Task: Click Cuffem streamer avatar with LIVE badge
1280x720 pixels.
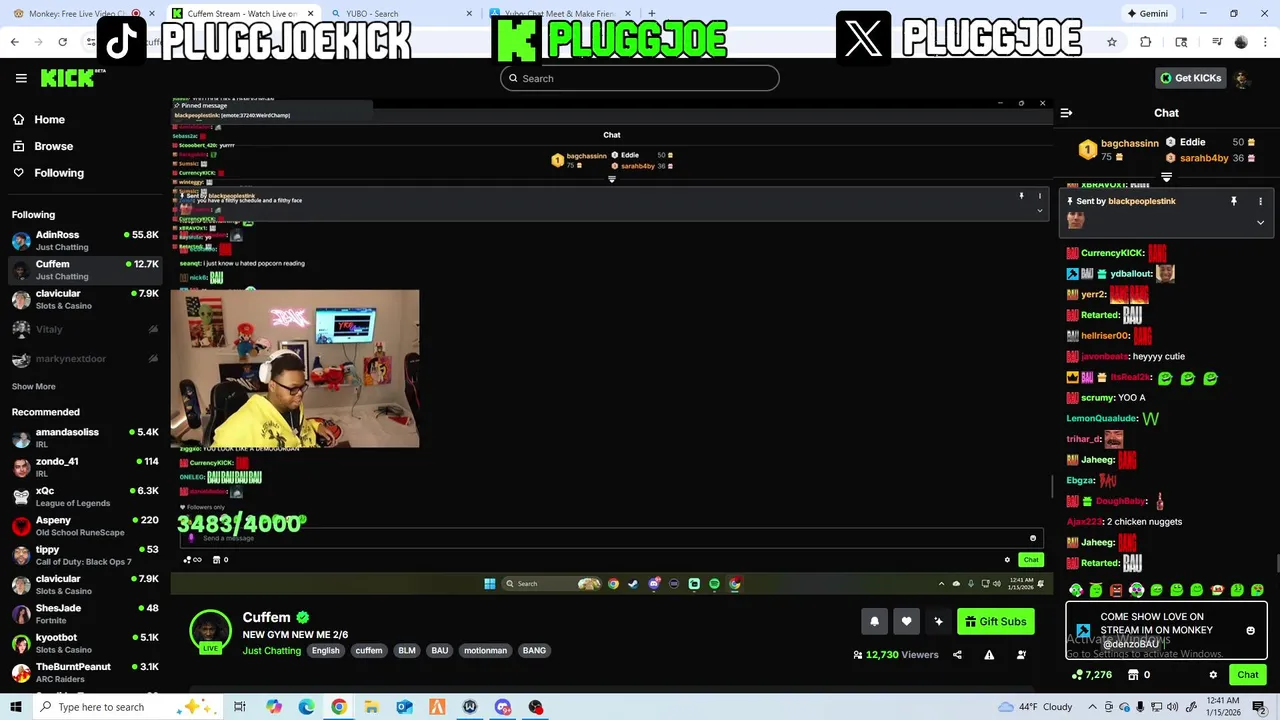Action: tap(210, 631)
